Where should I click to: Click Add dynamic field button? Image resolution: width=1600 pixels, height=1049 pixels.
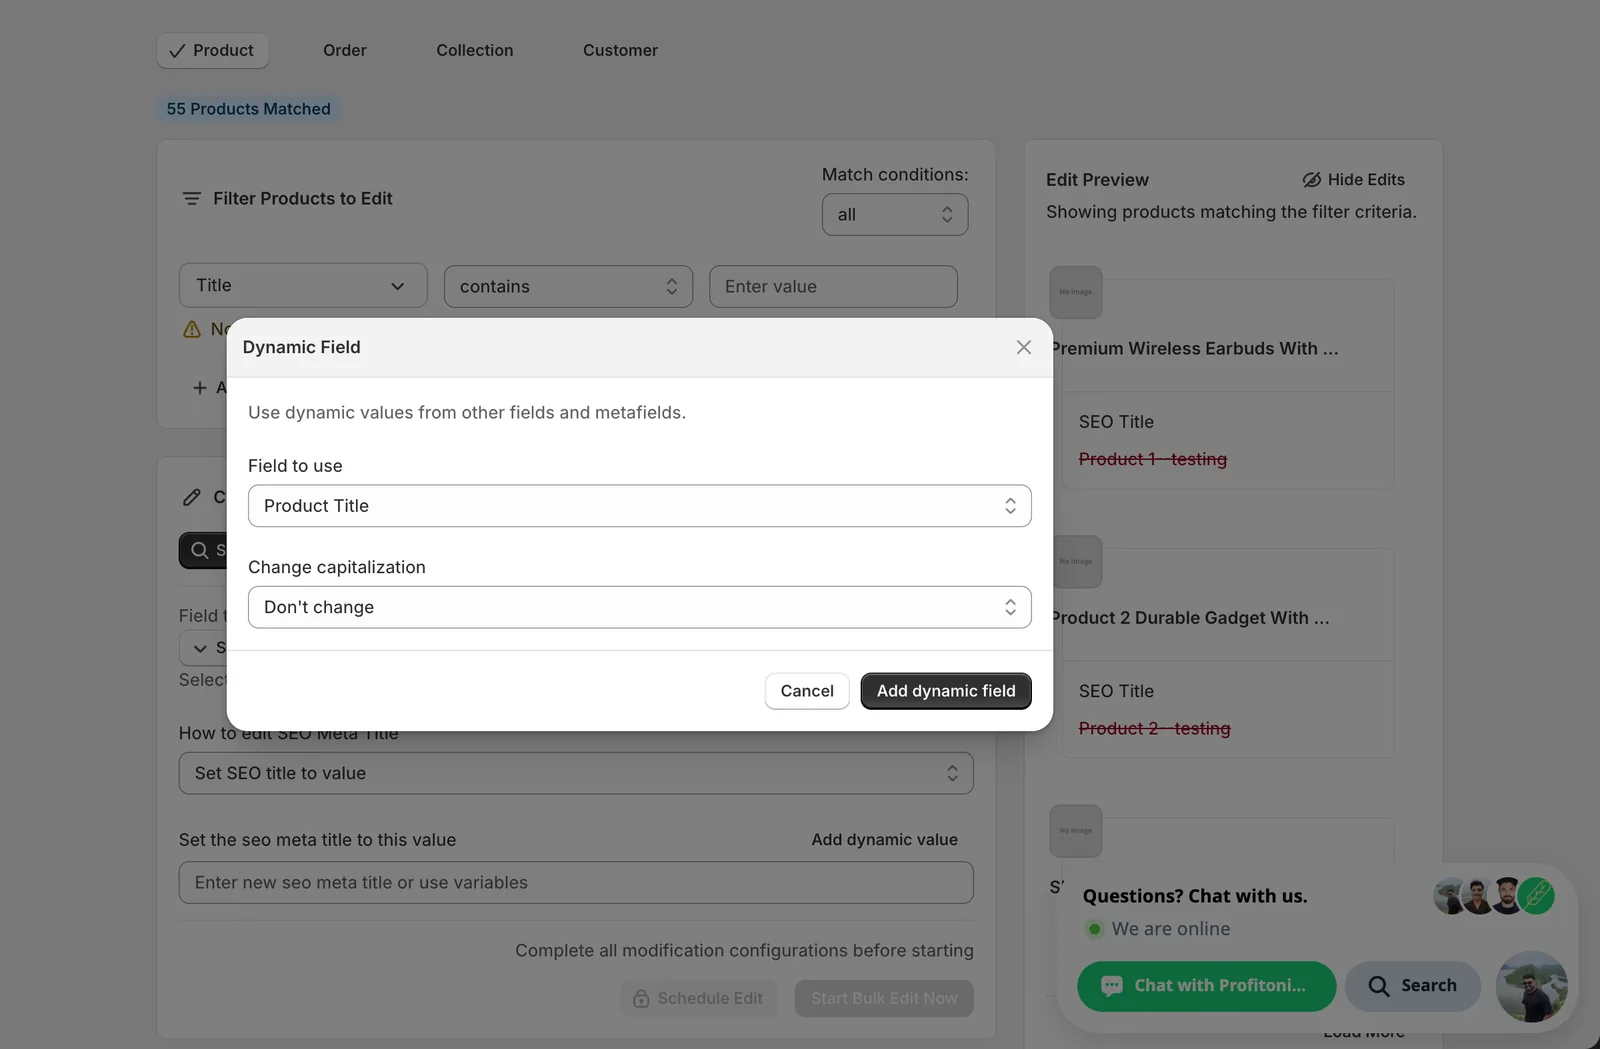click(946, 691)
